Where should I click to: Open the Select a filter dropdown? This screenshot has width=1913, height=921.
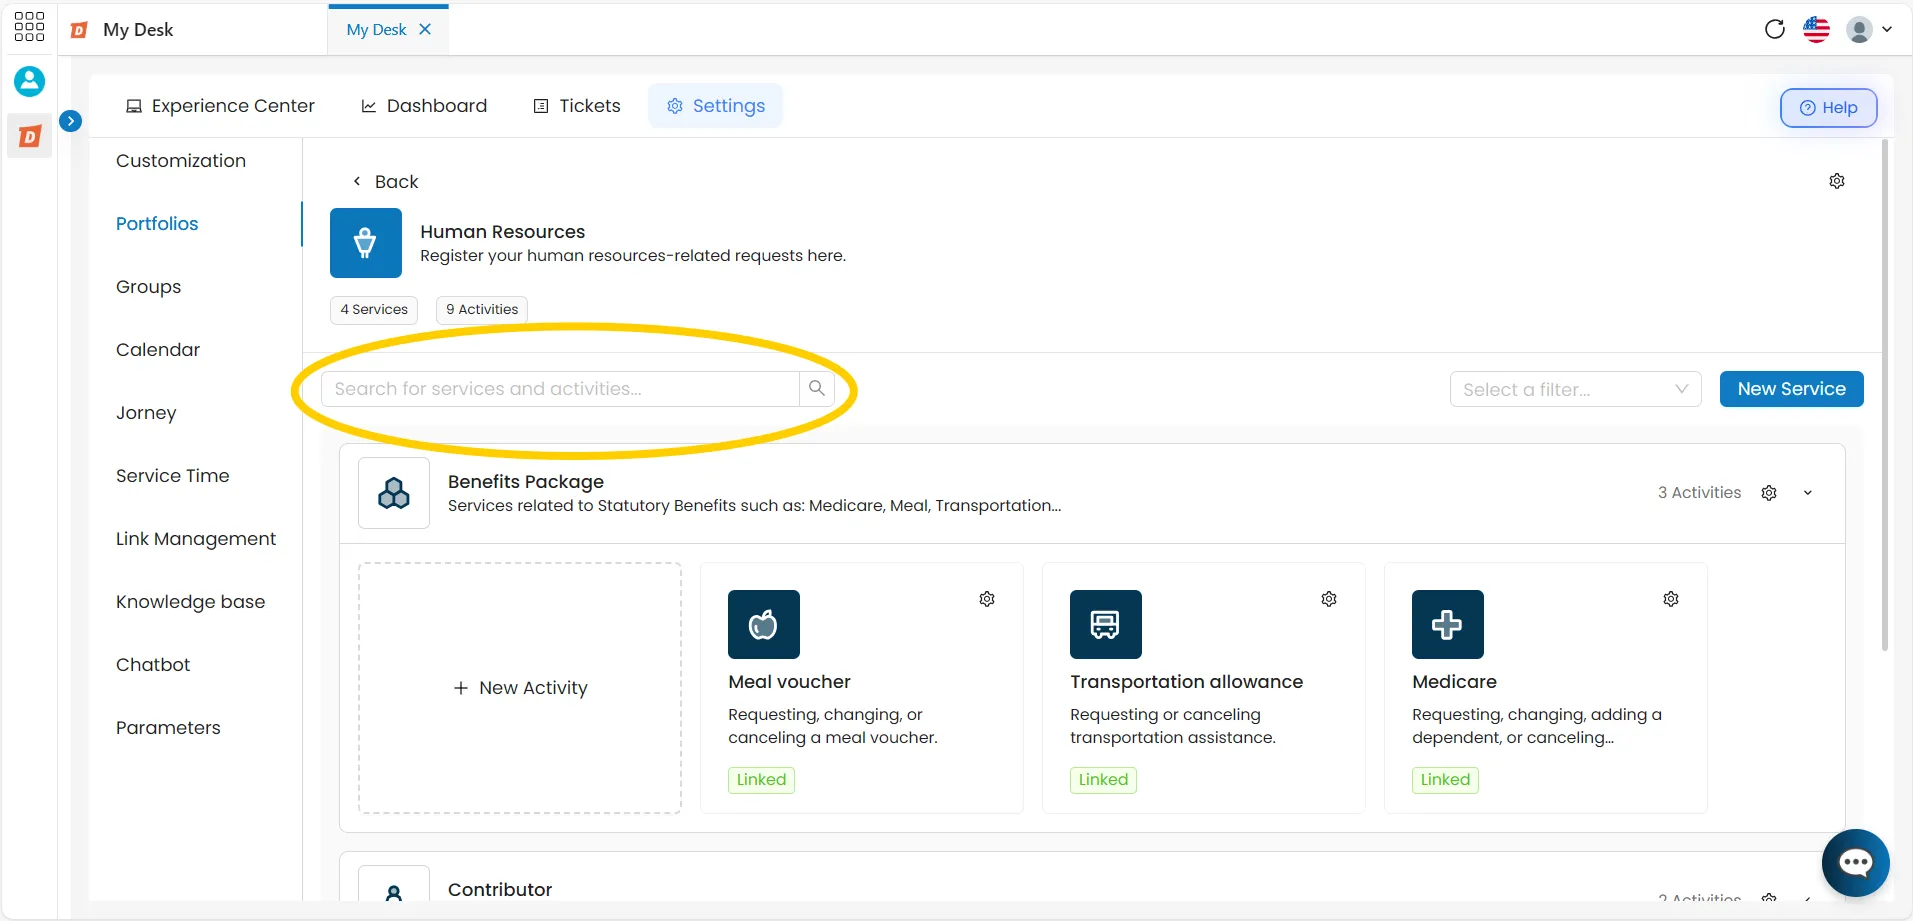tap(1576, 389)
